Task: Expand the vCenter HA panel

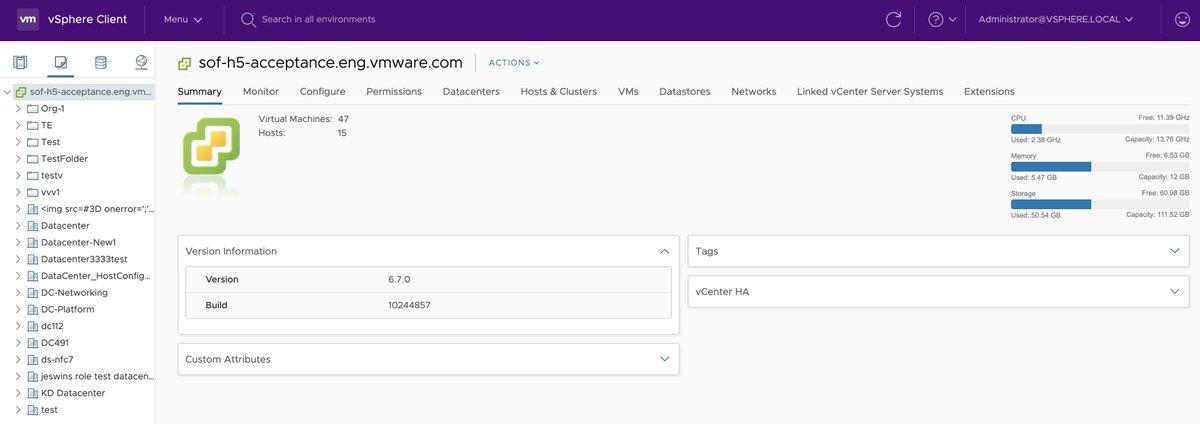Action: [1175, 291]
